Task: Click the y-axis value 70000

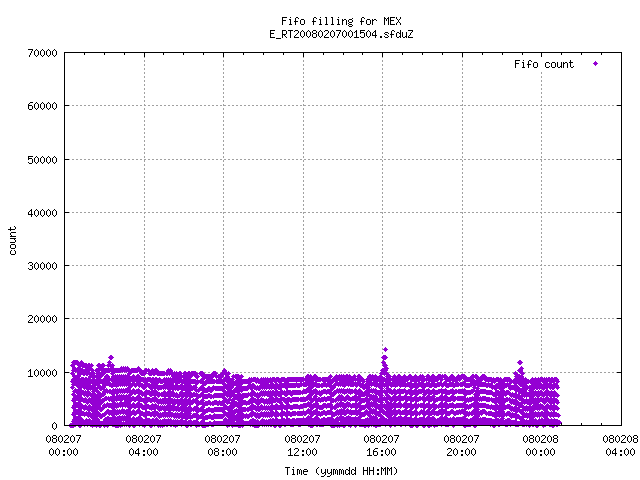Action: point(42,53)
